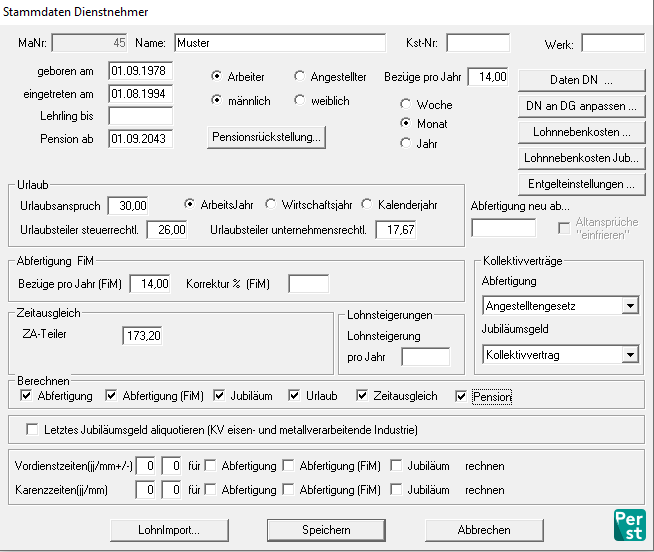The width and height of the screenshot is (654, 552).
Task: Cancel with the Abbrechen button
Action: pyautogui.click(x=484, y=530)
